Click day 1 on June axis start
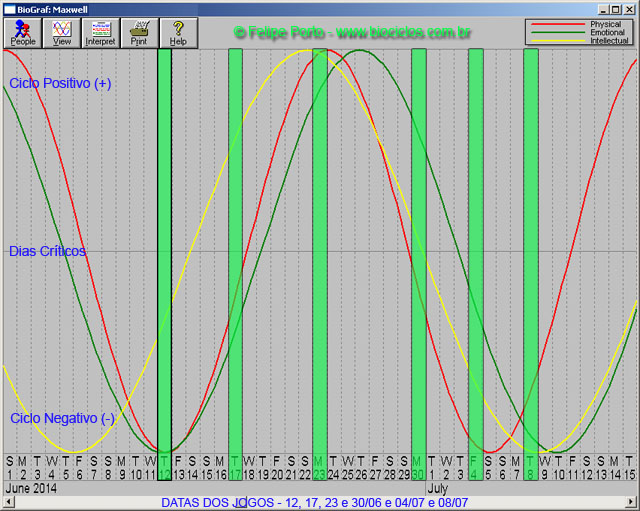Viewport: 640px width, 511px height. point(9,475)
